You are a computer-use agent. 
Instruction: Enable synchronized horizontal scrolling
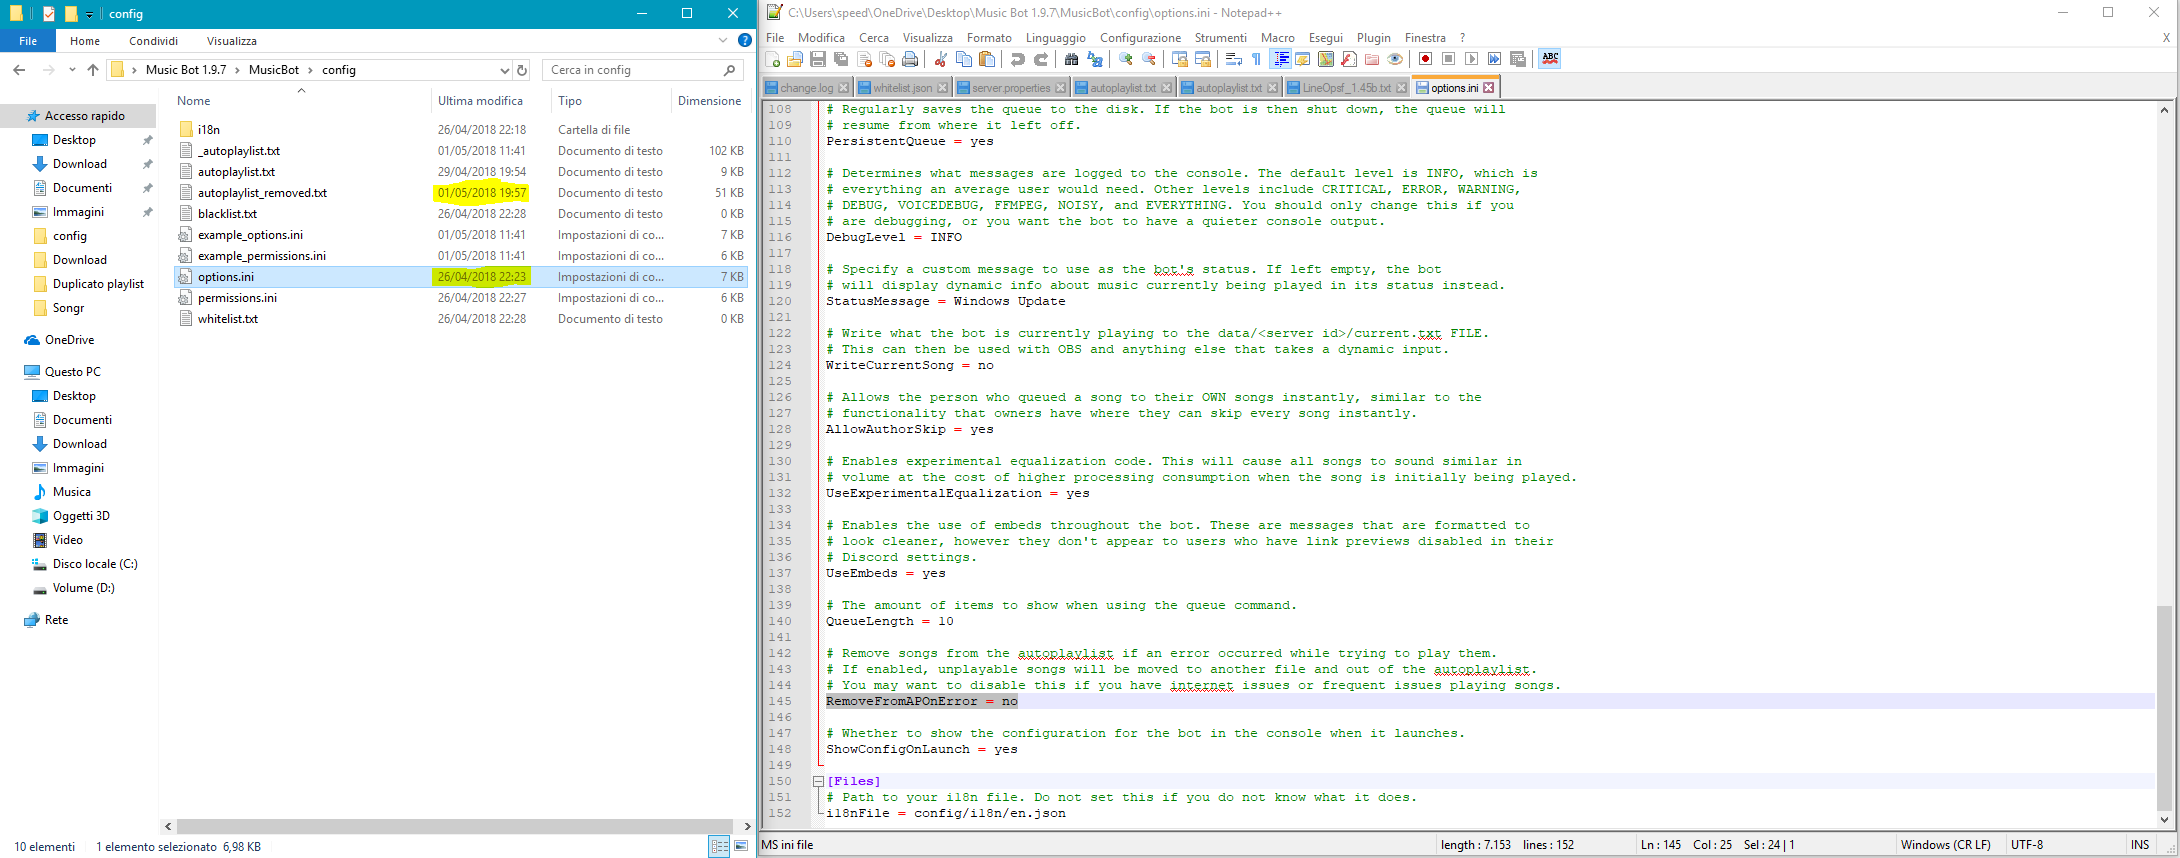tap(1203, 59)
